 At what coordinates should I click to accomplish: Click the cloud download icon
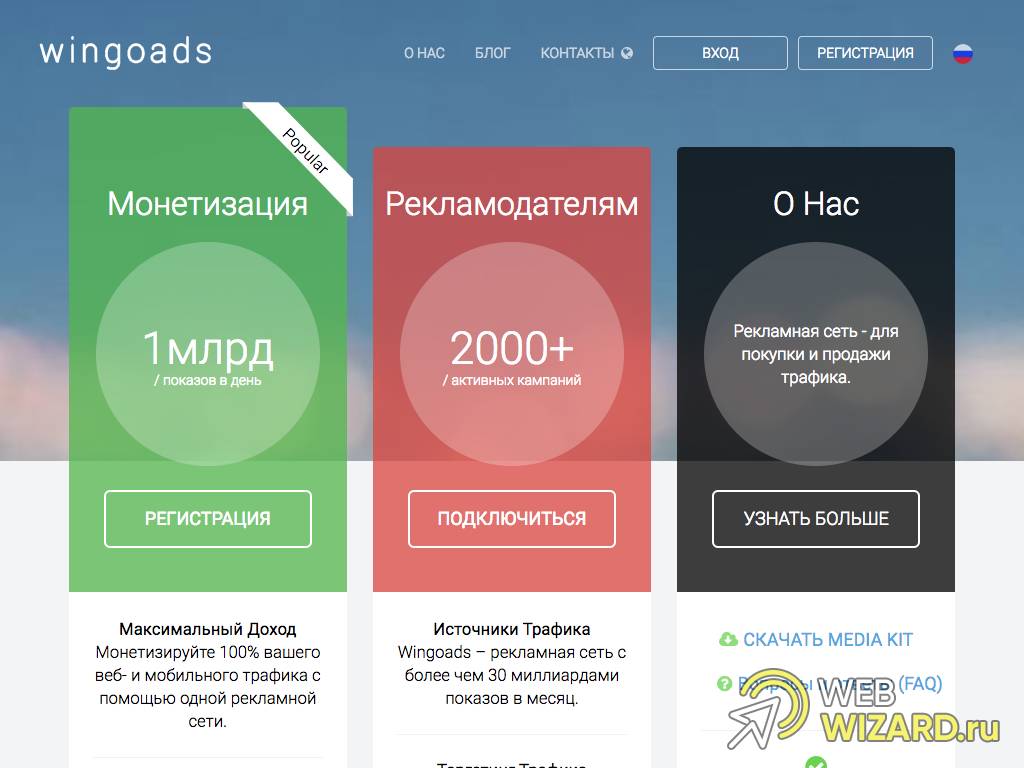(x=728, y=639)
